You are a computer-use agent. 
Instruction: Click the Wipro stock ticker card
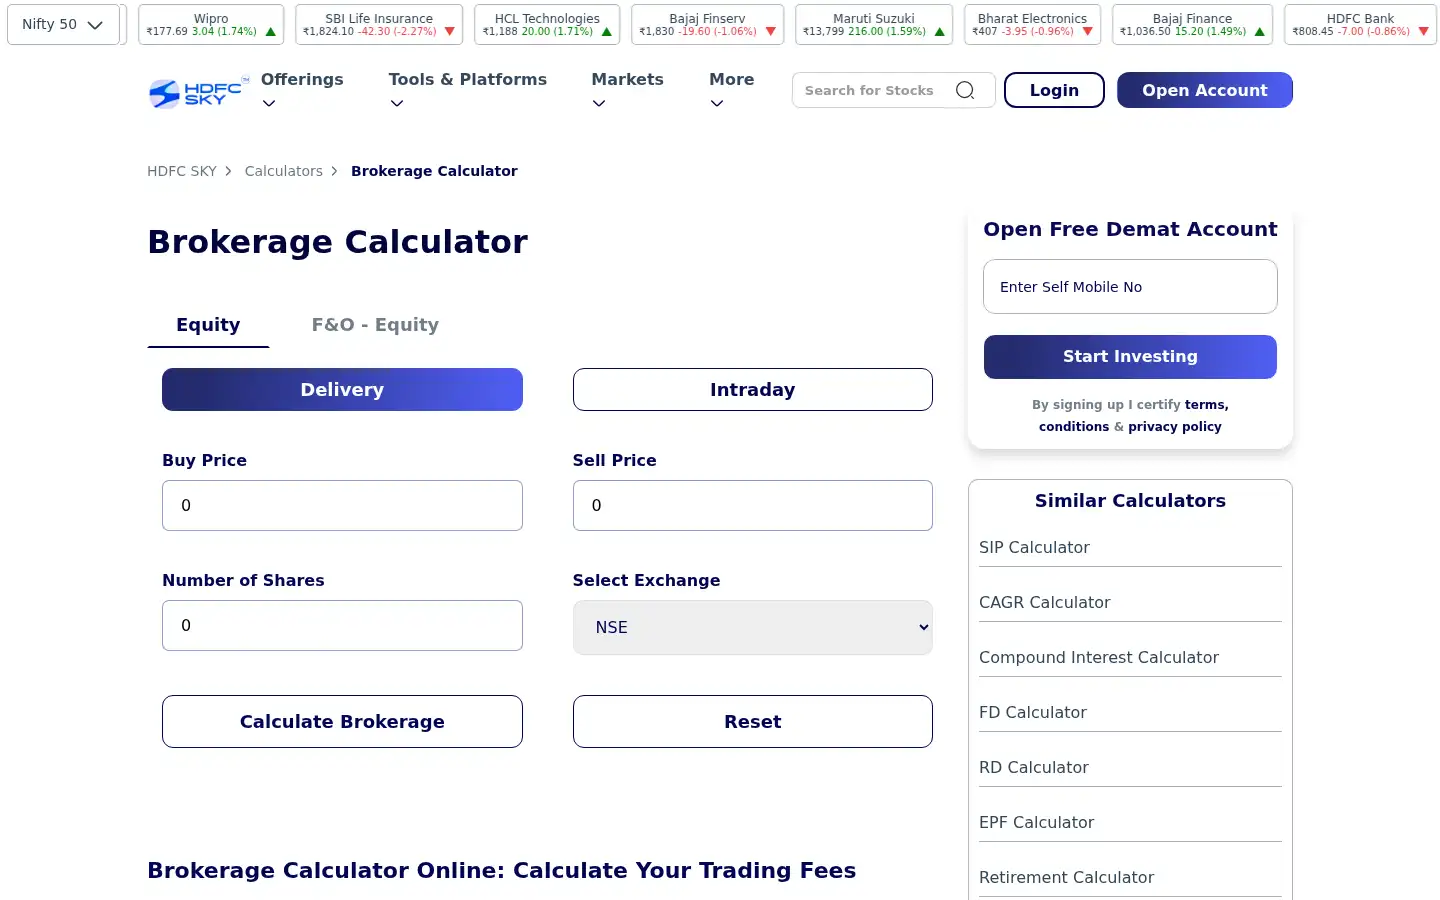click(x=211, y=24)
